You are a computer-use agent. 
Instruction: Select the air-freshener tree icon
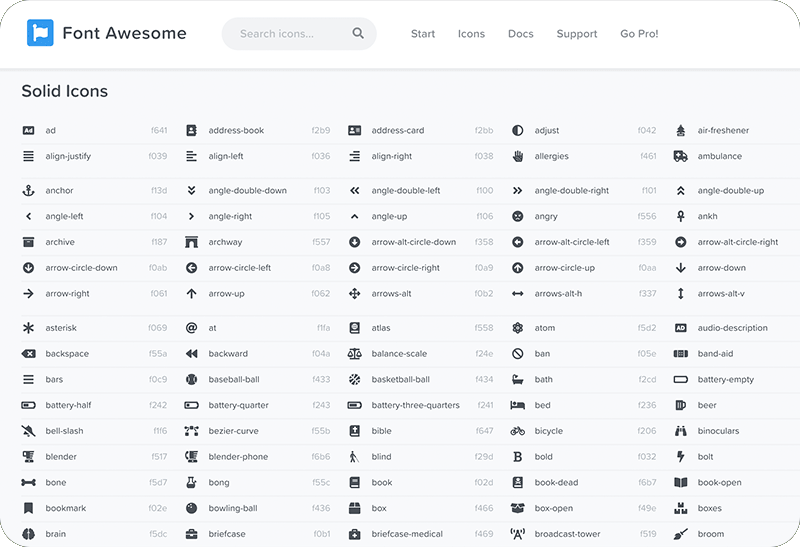pyautogui.click(x=681, y=131)
